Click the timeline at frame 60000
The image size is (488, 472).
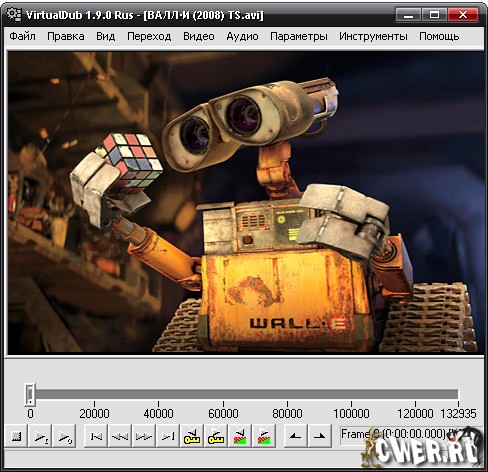click(x=223, y=395)
